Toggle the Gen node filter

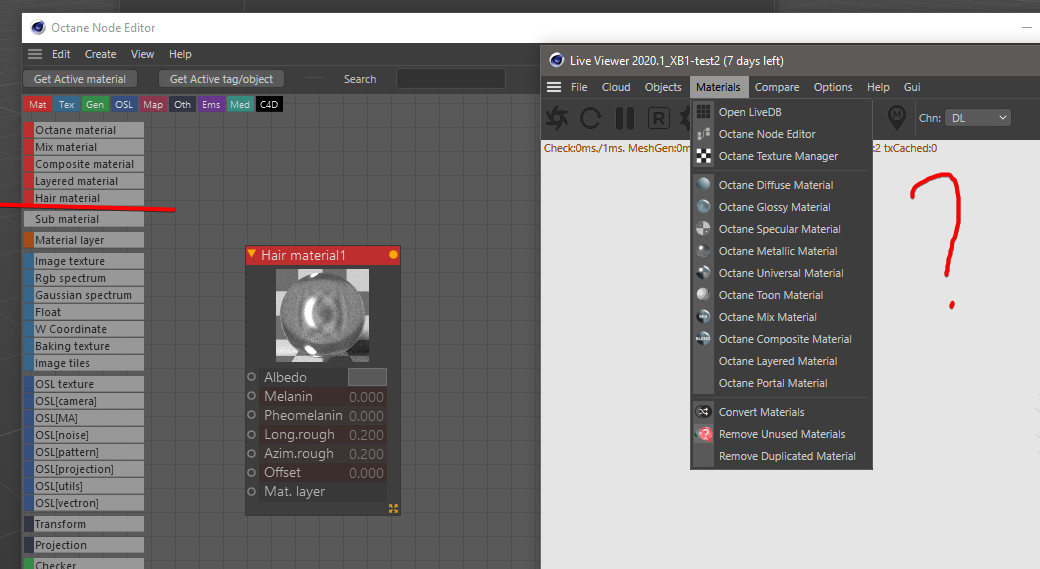[95, 104]
